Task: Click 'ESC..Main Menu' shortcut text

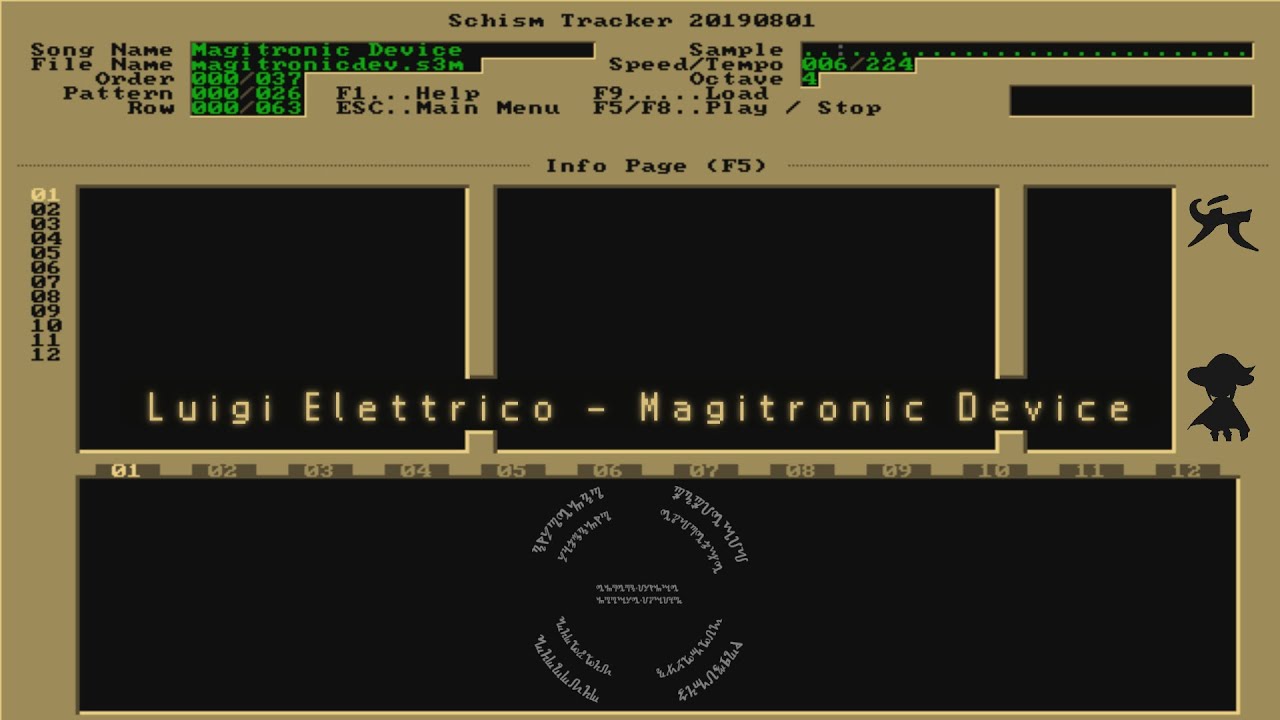Action: point(448,108)
